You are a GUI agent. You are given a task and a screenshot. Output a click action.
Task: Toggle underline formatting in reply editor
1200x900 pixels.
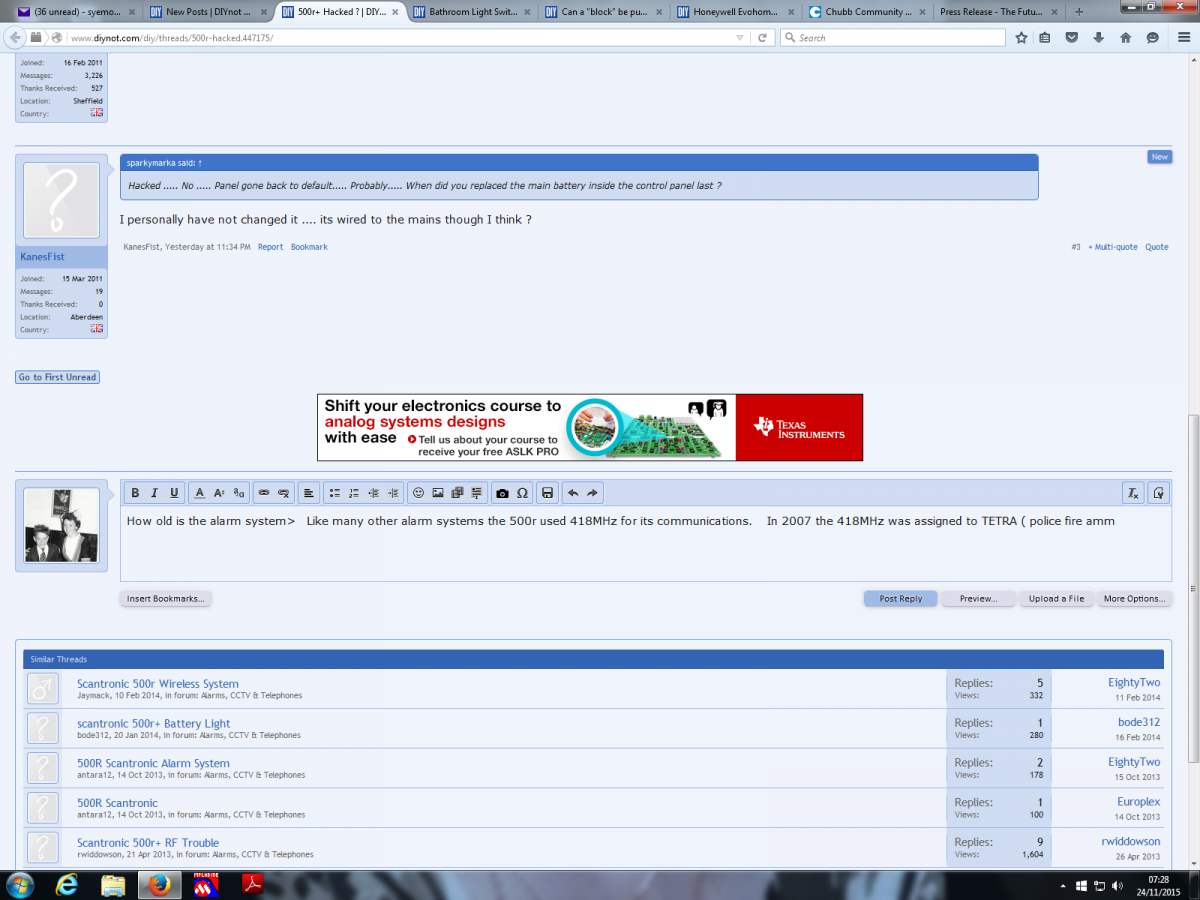174,493
